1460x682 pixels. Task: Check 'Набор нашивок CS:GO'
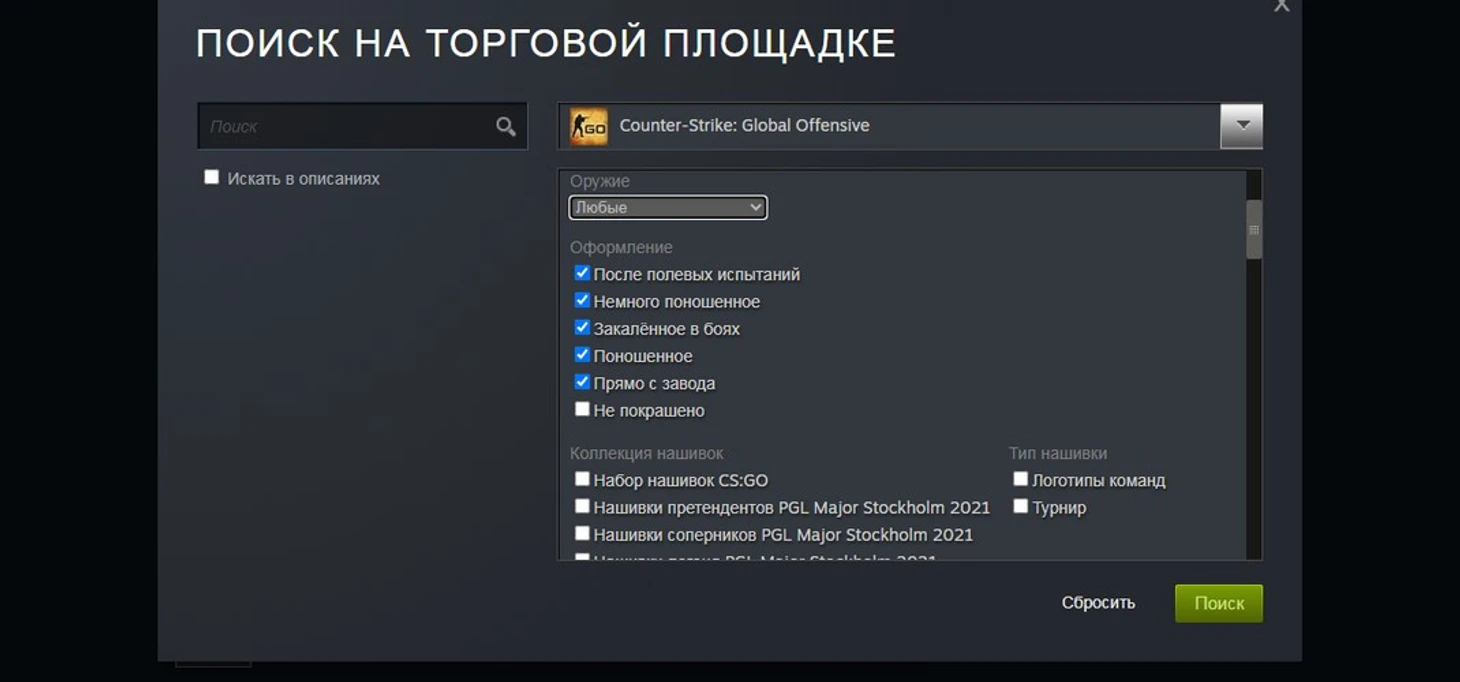(x=582, y=479)
